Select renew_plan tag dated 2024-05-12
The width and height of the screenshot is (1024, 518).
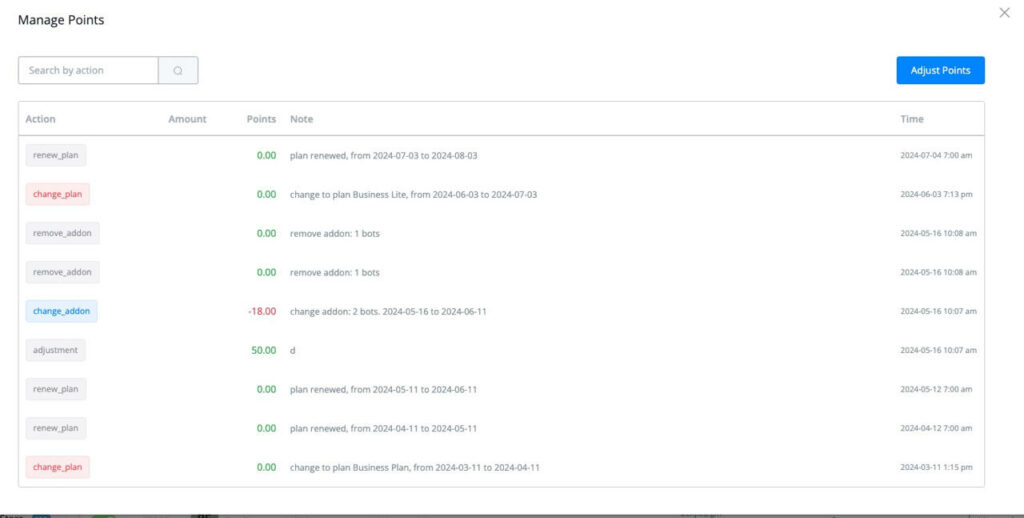[56, 389]
